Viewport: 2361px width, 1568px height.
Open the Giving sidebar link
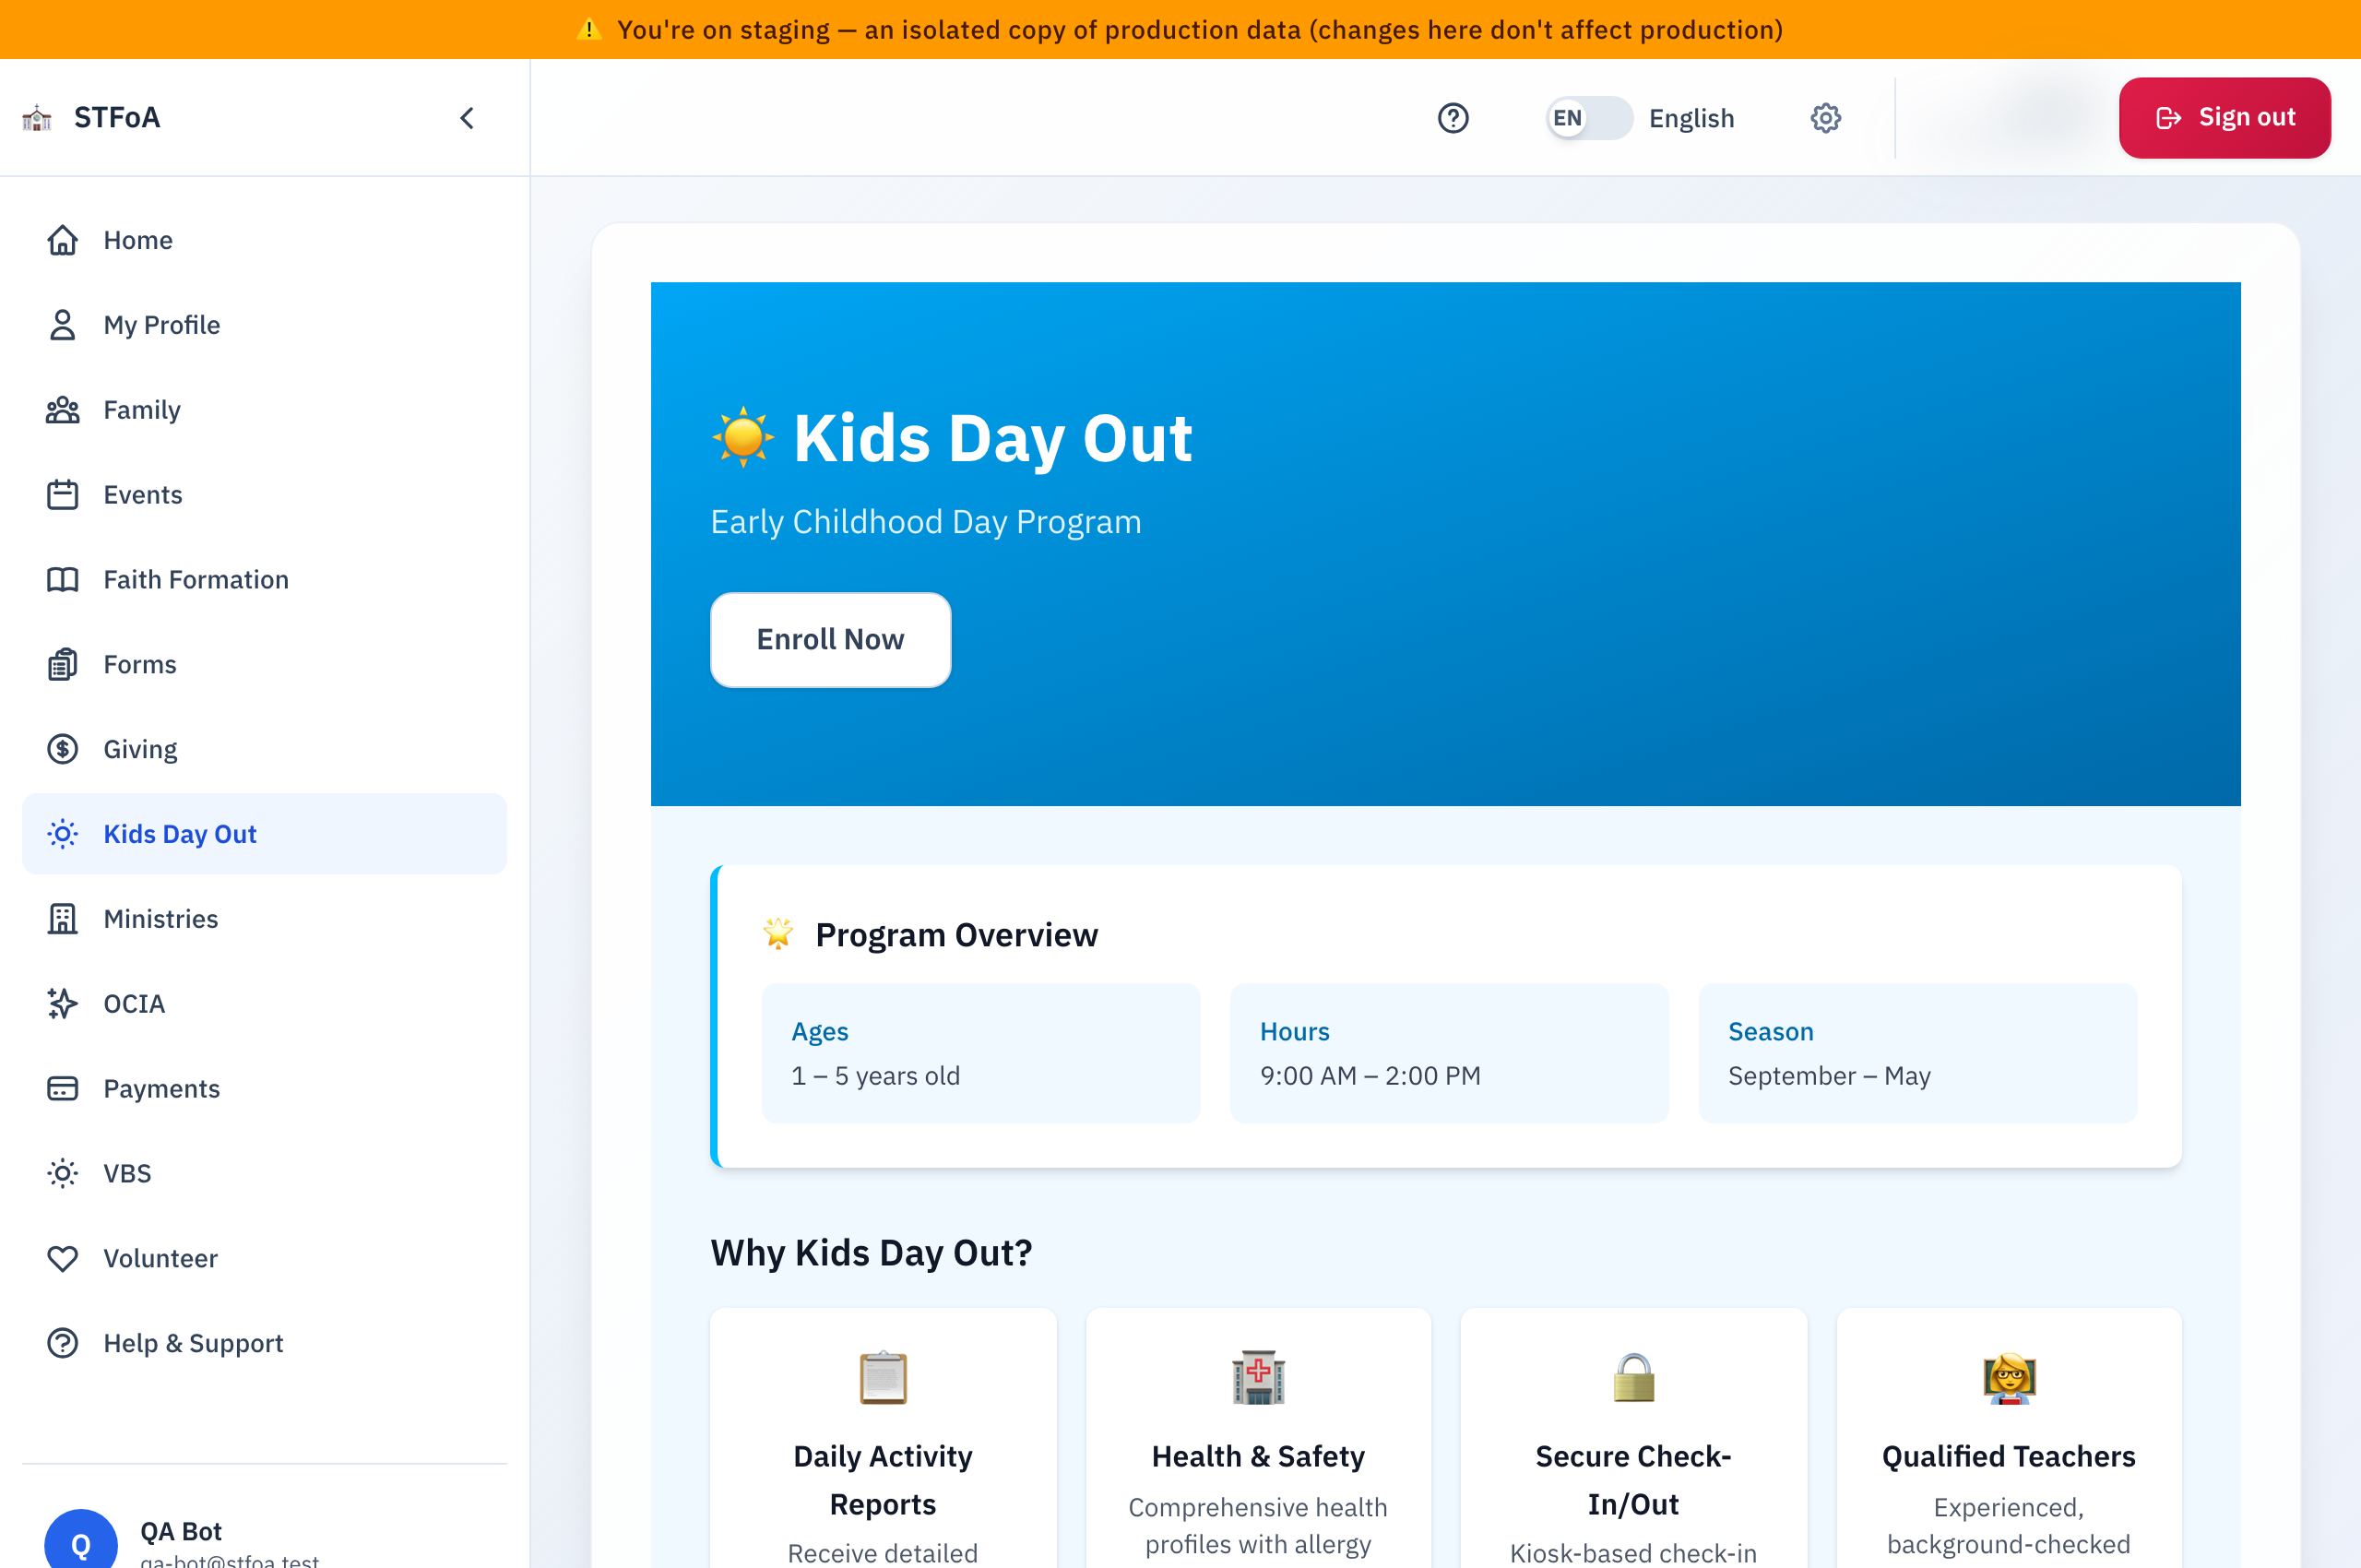(264, 749)
